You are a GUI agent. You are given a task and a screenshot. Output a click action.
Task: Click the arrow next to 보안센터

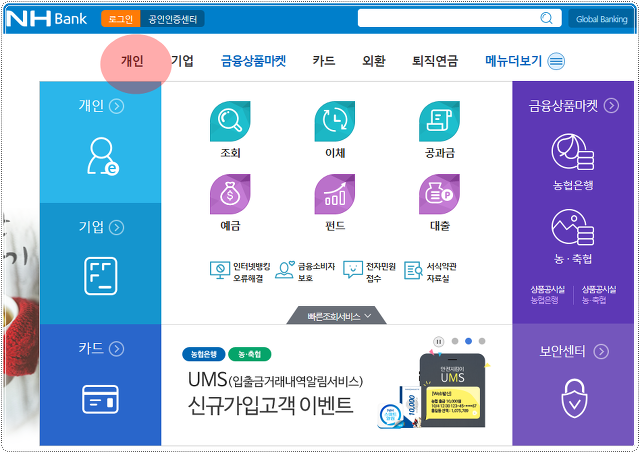(x=601, y=351)
